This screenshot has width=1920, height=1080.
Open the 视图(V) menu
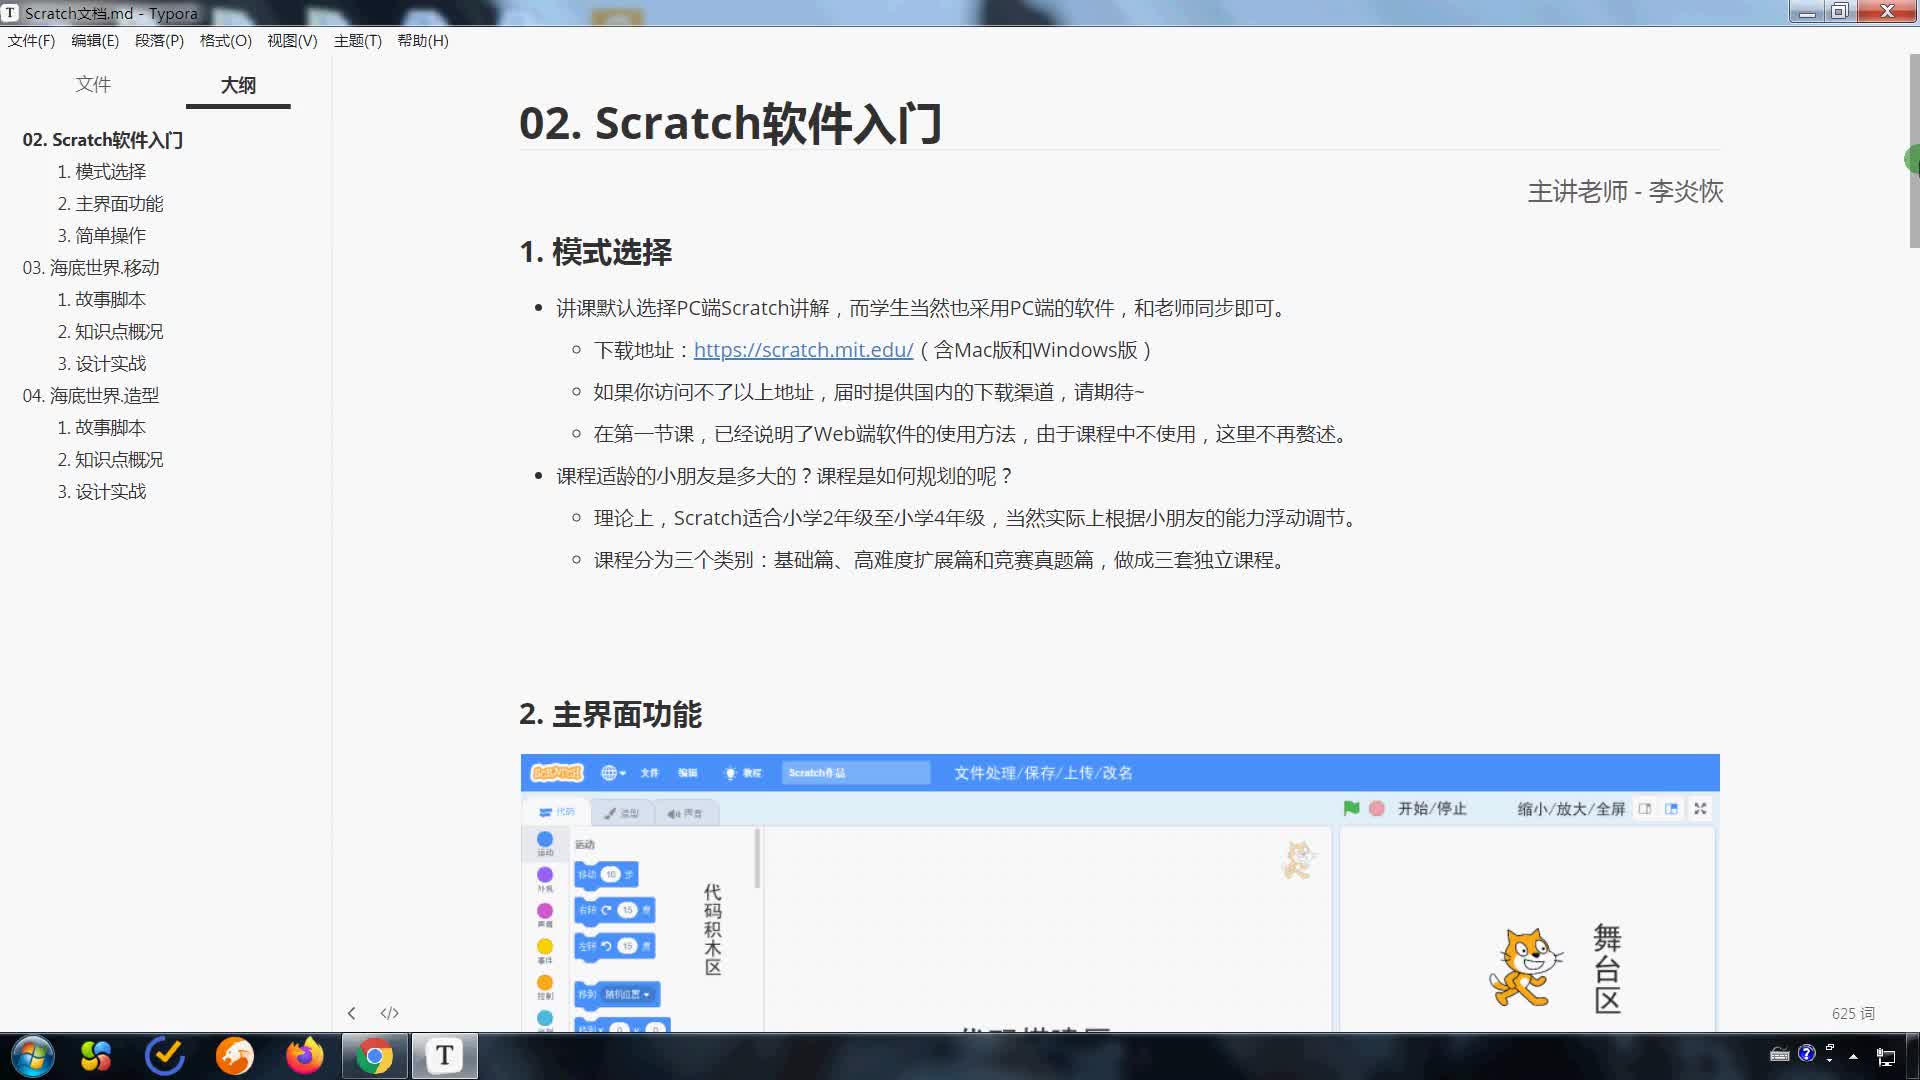point(292,41)
